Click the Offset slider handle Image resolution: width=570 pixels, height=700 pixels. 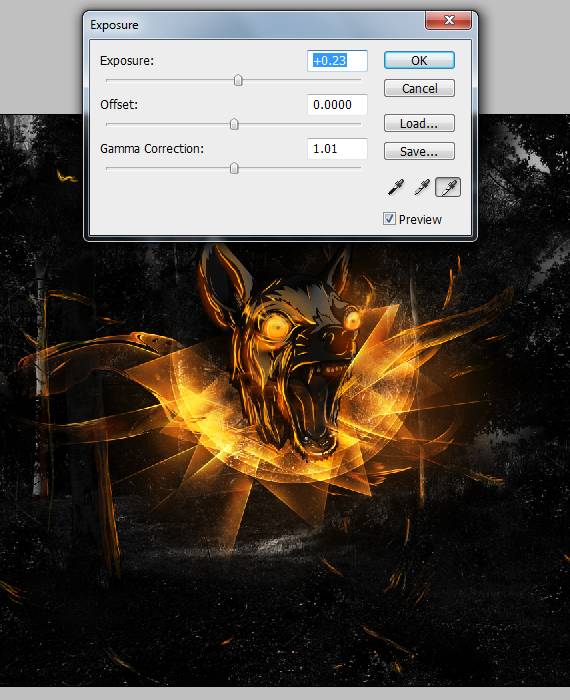pos(234,124)
